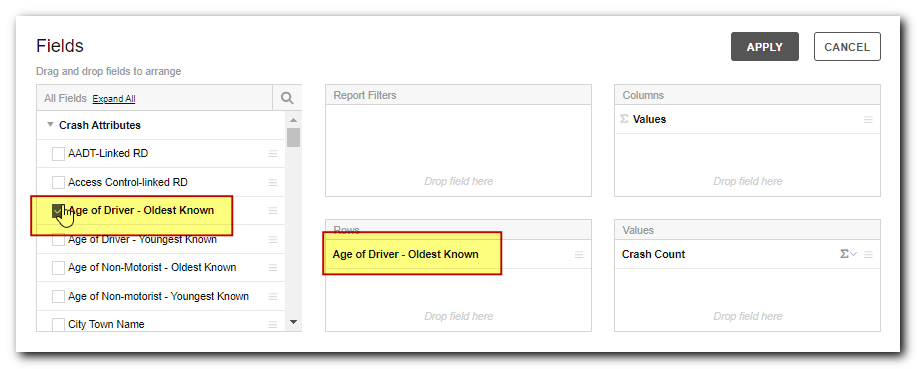Collapse the Crash Attributes group
The width and height of the screenshot is (917, 369).
(50, 125)
